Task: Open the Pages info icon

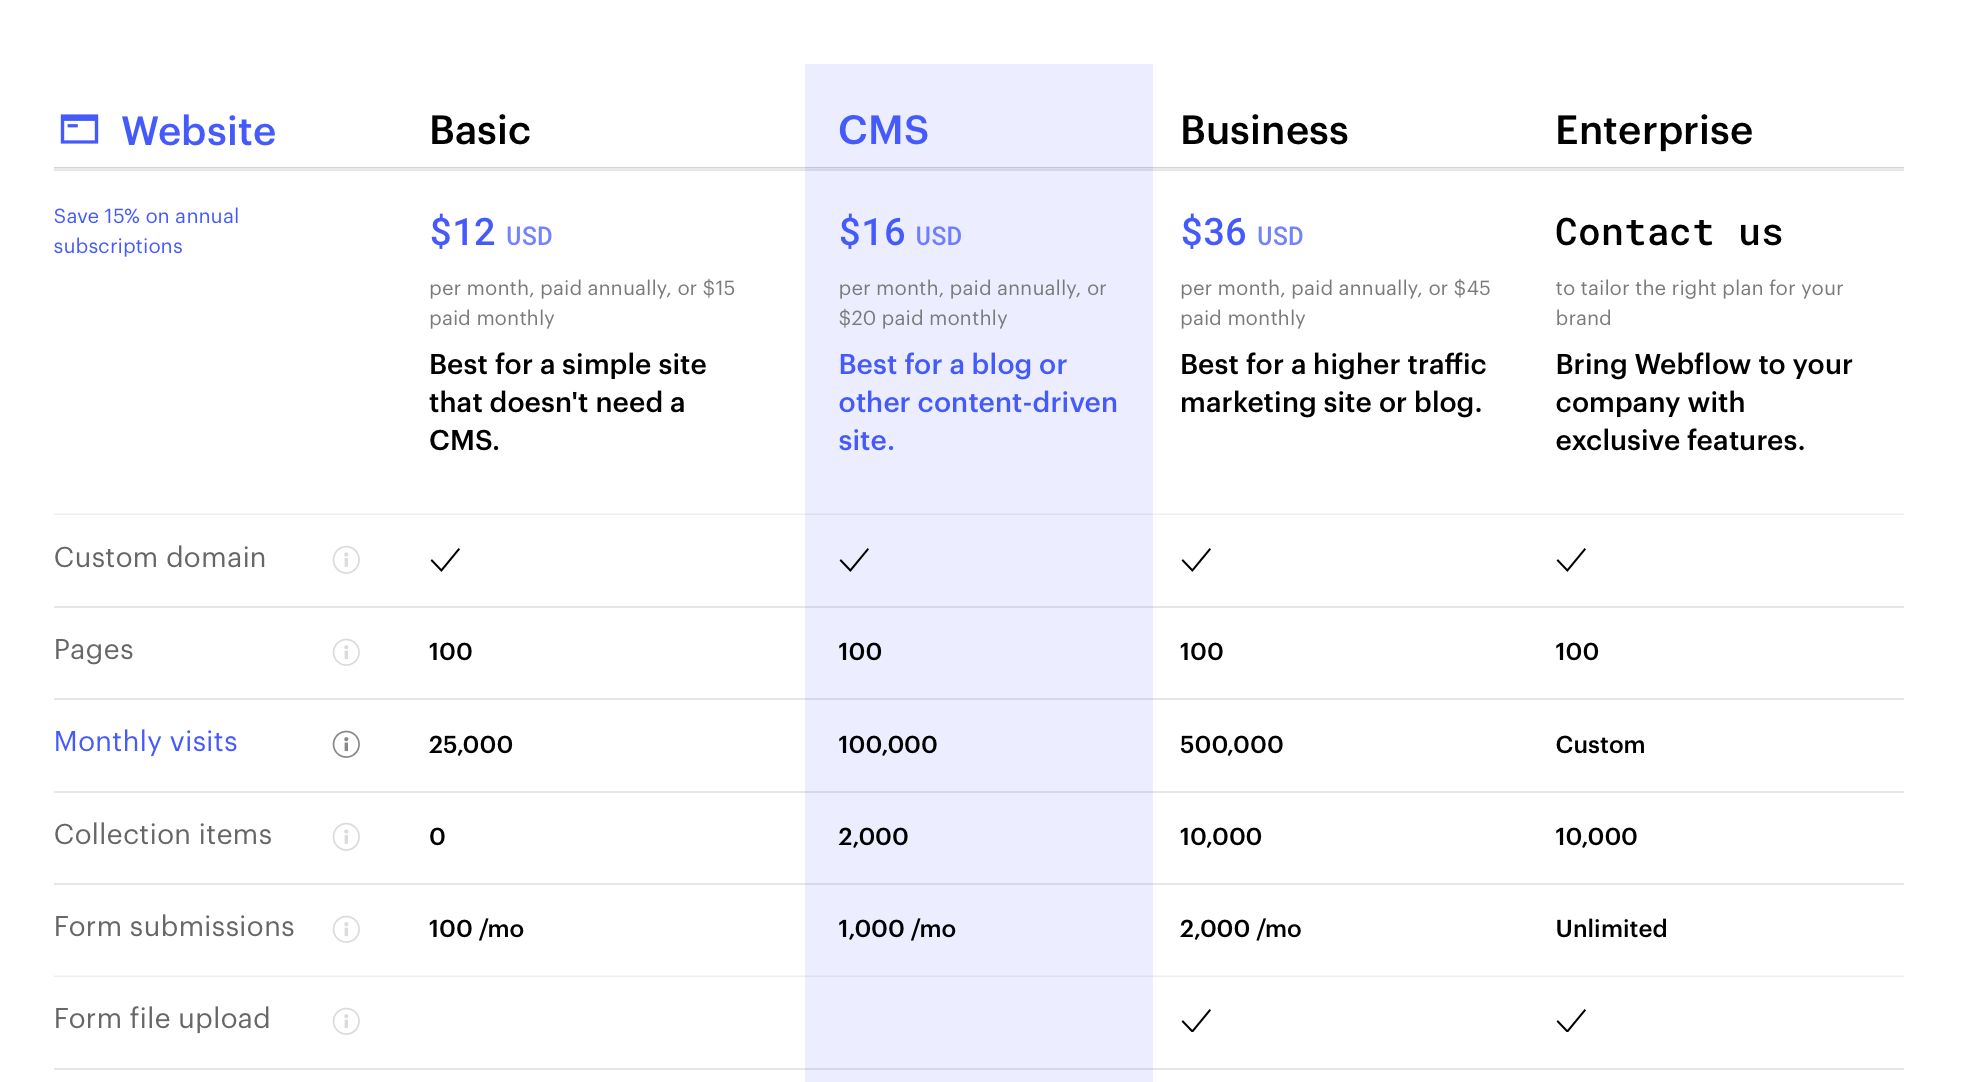Action: point(346,652)
